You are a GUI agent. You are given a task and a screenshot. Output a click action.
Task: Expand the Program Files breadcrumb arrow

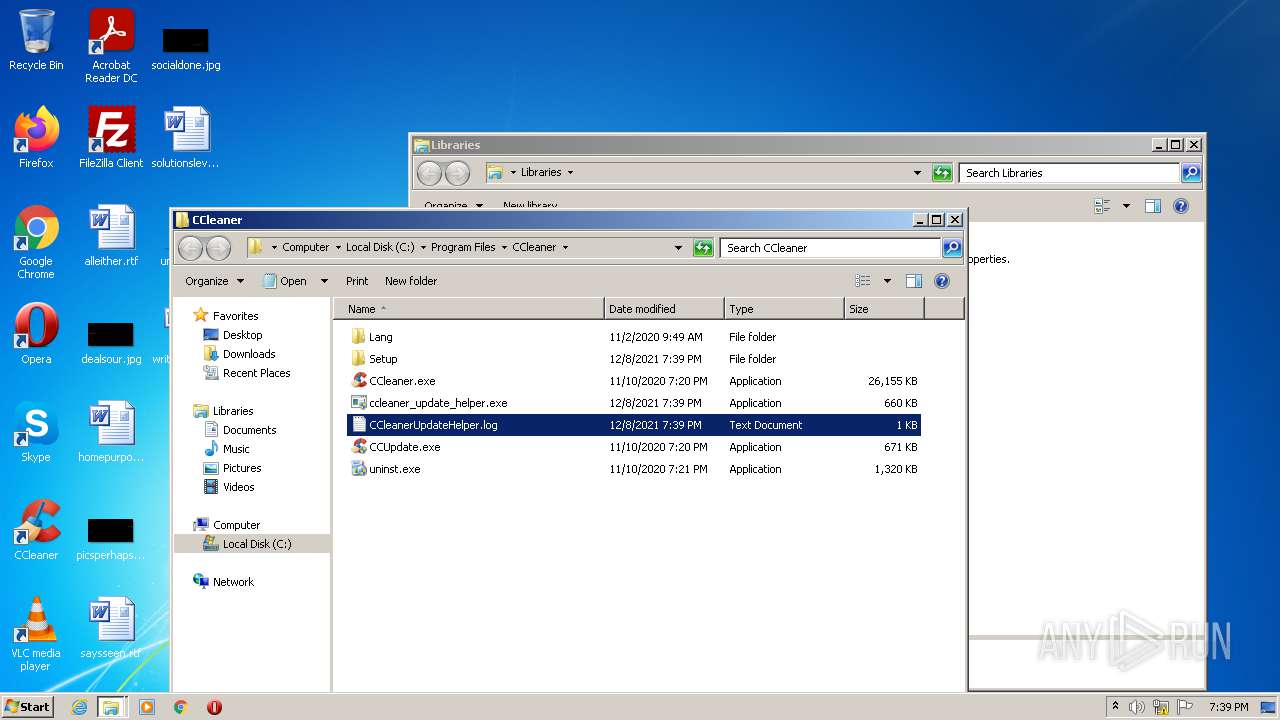tap(505, 247)
